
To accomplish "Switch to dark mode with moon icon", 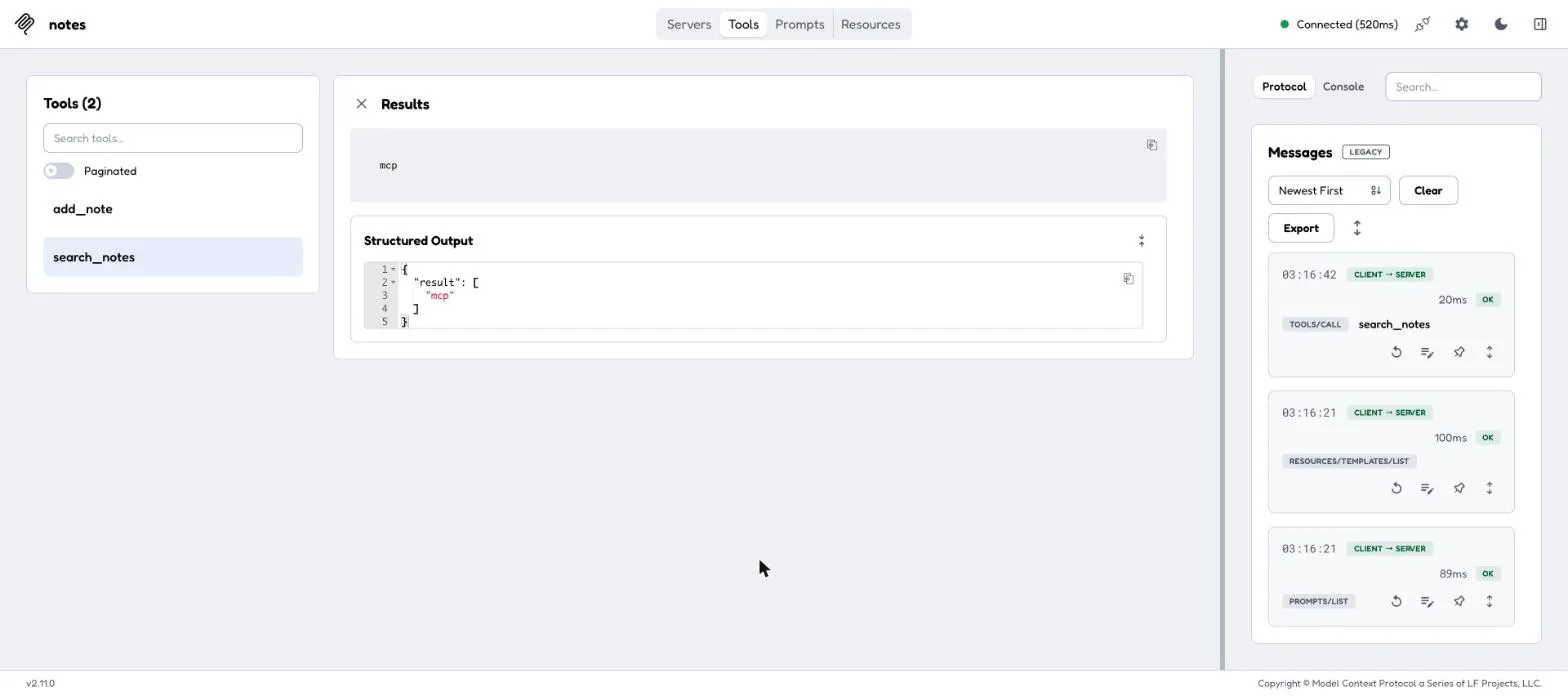I will (x=1501, y=24).
